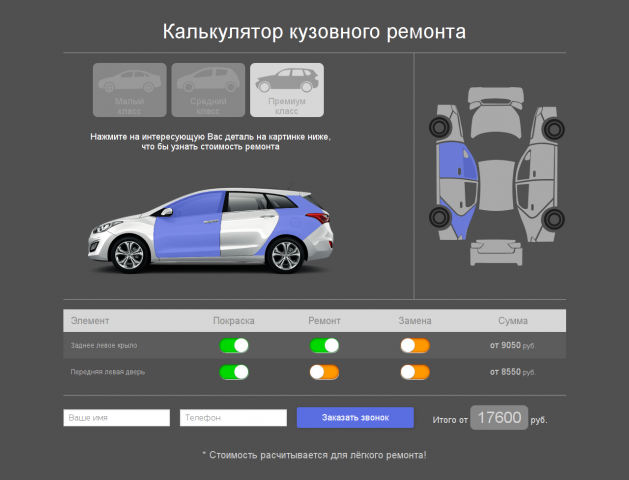Click the от 8550 руб. sum

513,372
